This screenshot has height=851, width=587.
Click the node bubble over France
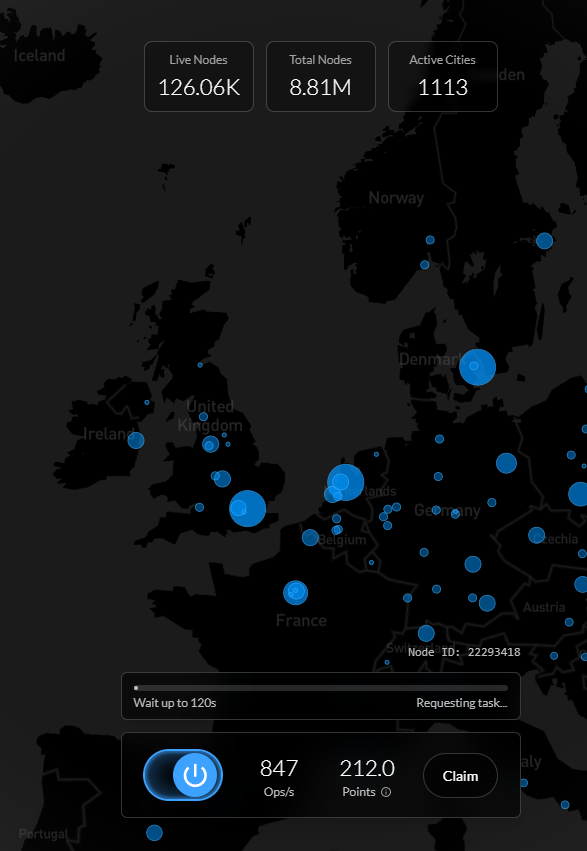point(296,593)
